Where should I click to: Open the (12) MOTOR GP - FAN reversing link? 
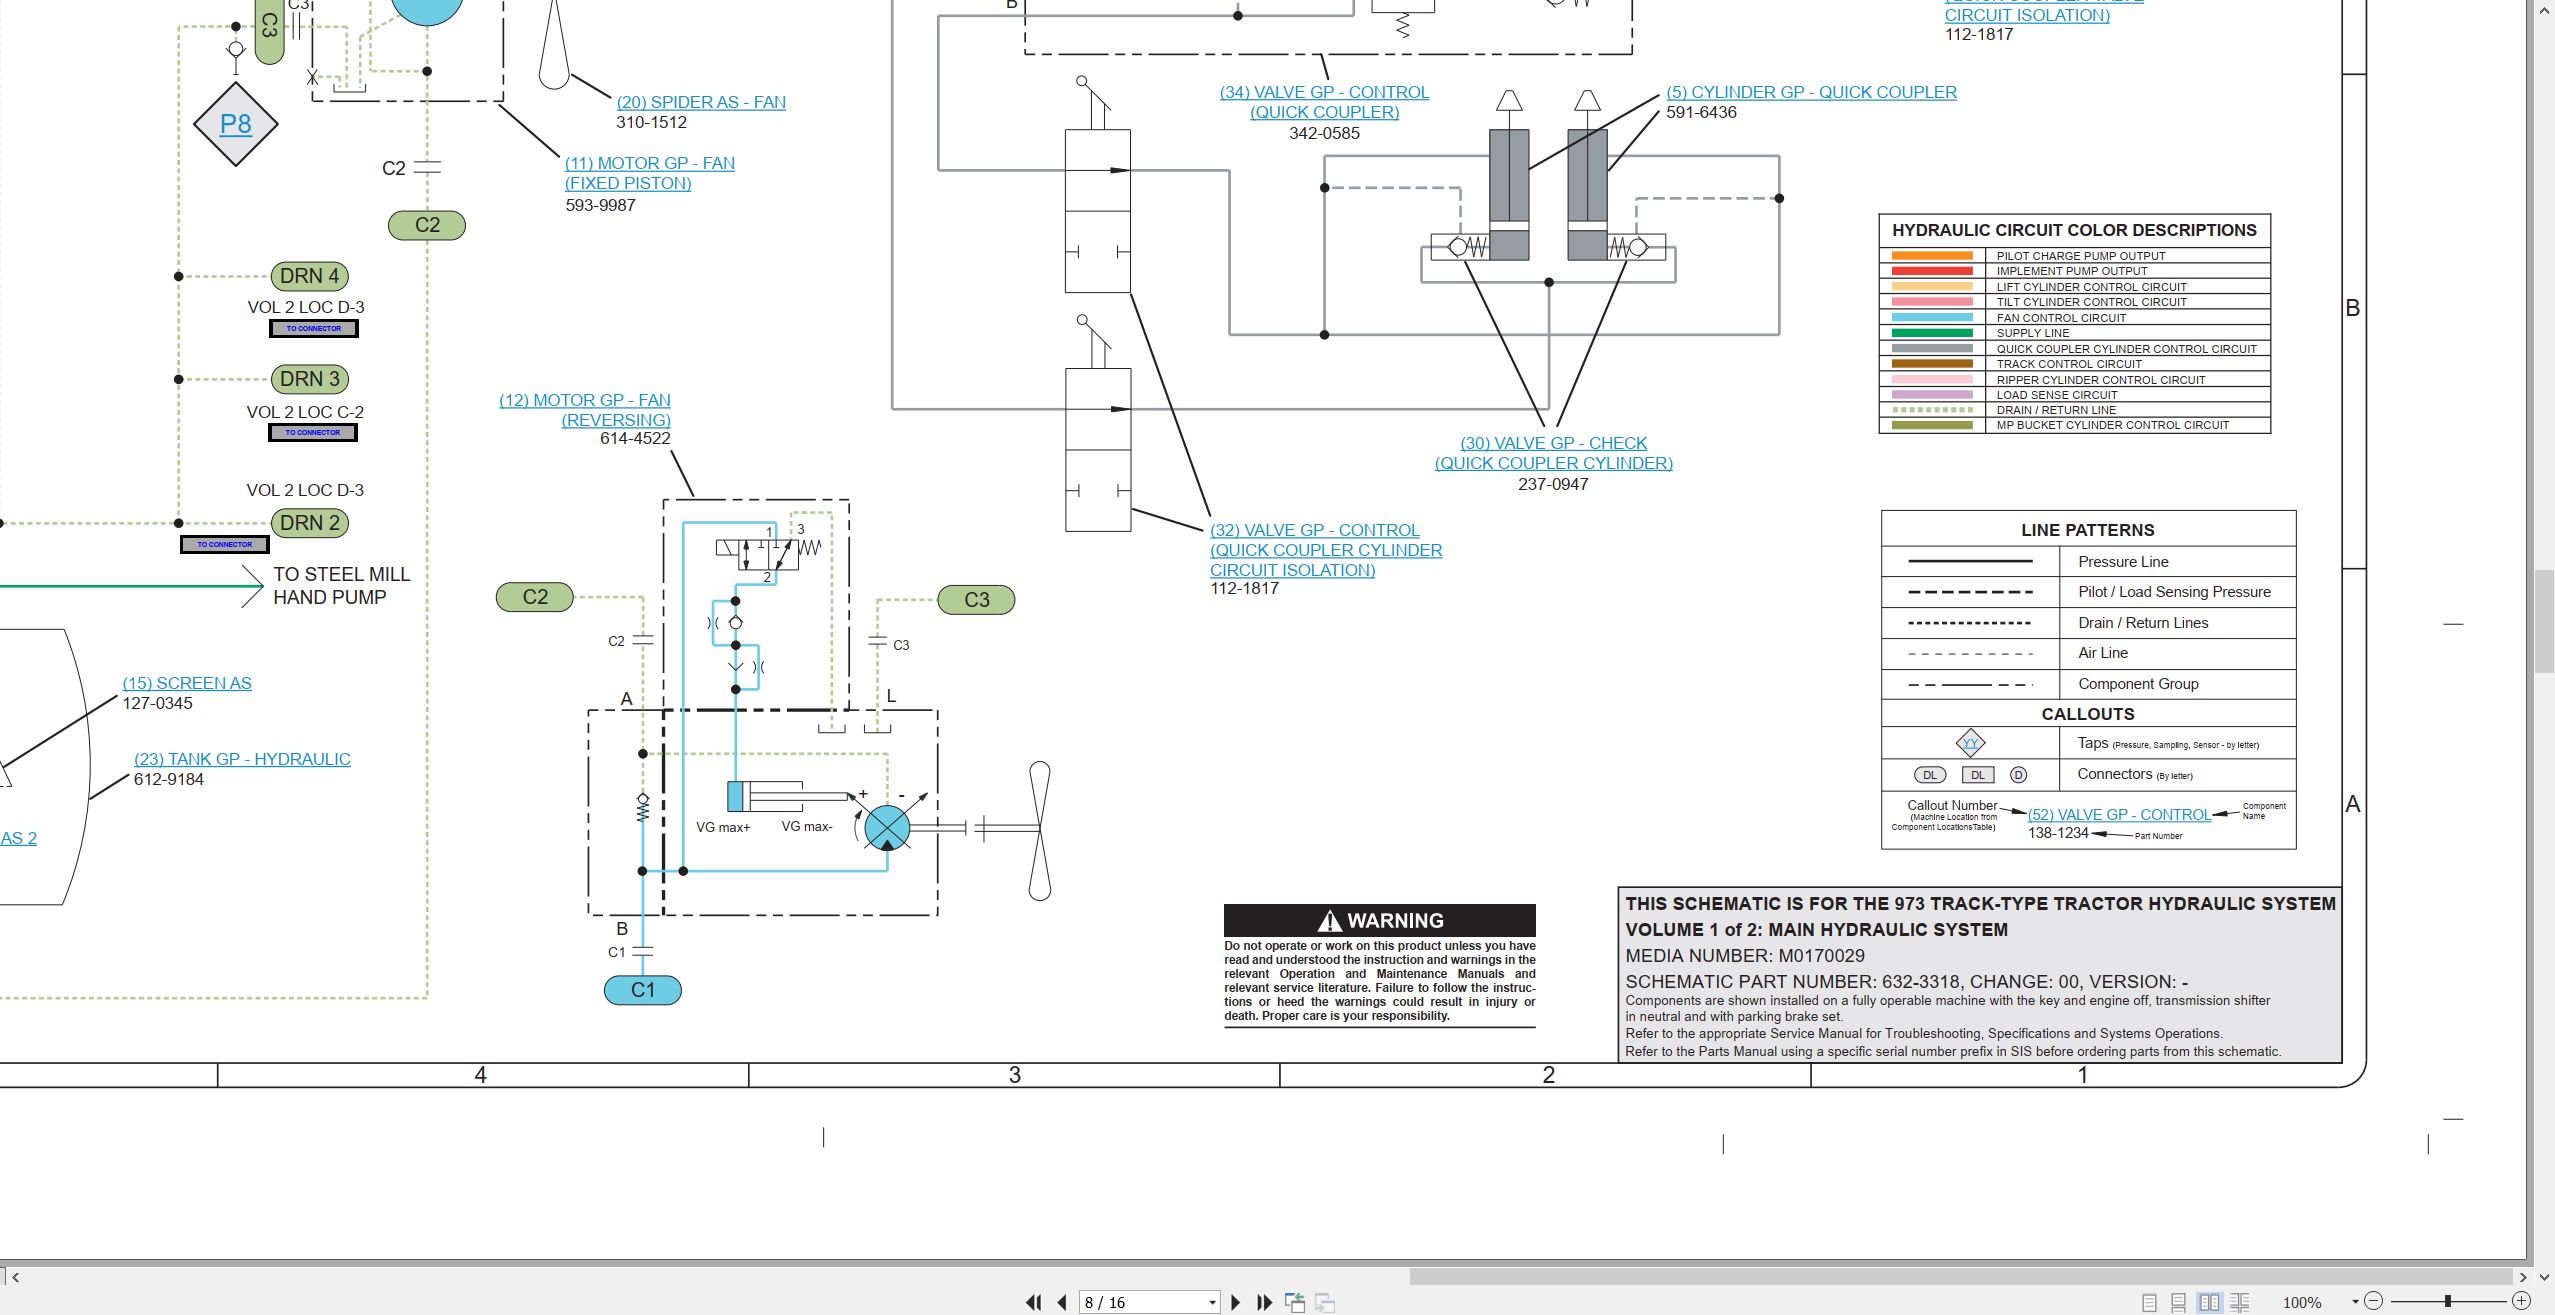(585, 410)
